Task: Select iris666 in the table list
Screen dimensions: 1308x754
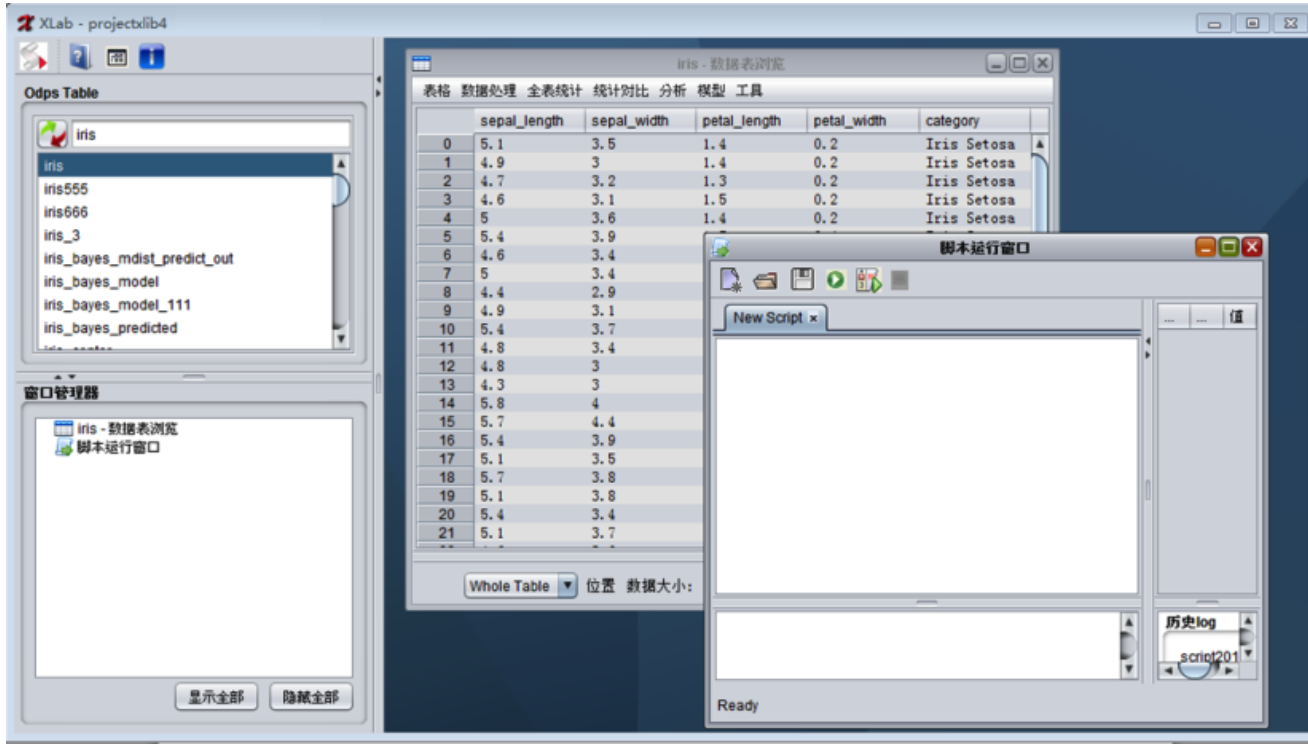Action: (x=184, y=212)
